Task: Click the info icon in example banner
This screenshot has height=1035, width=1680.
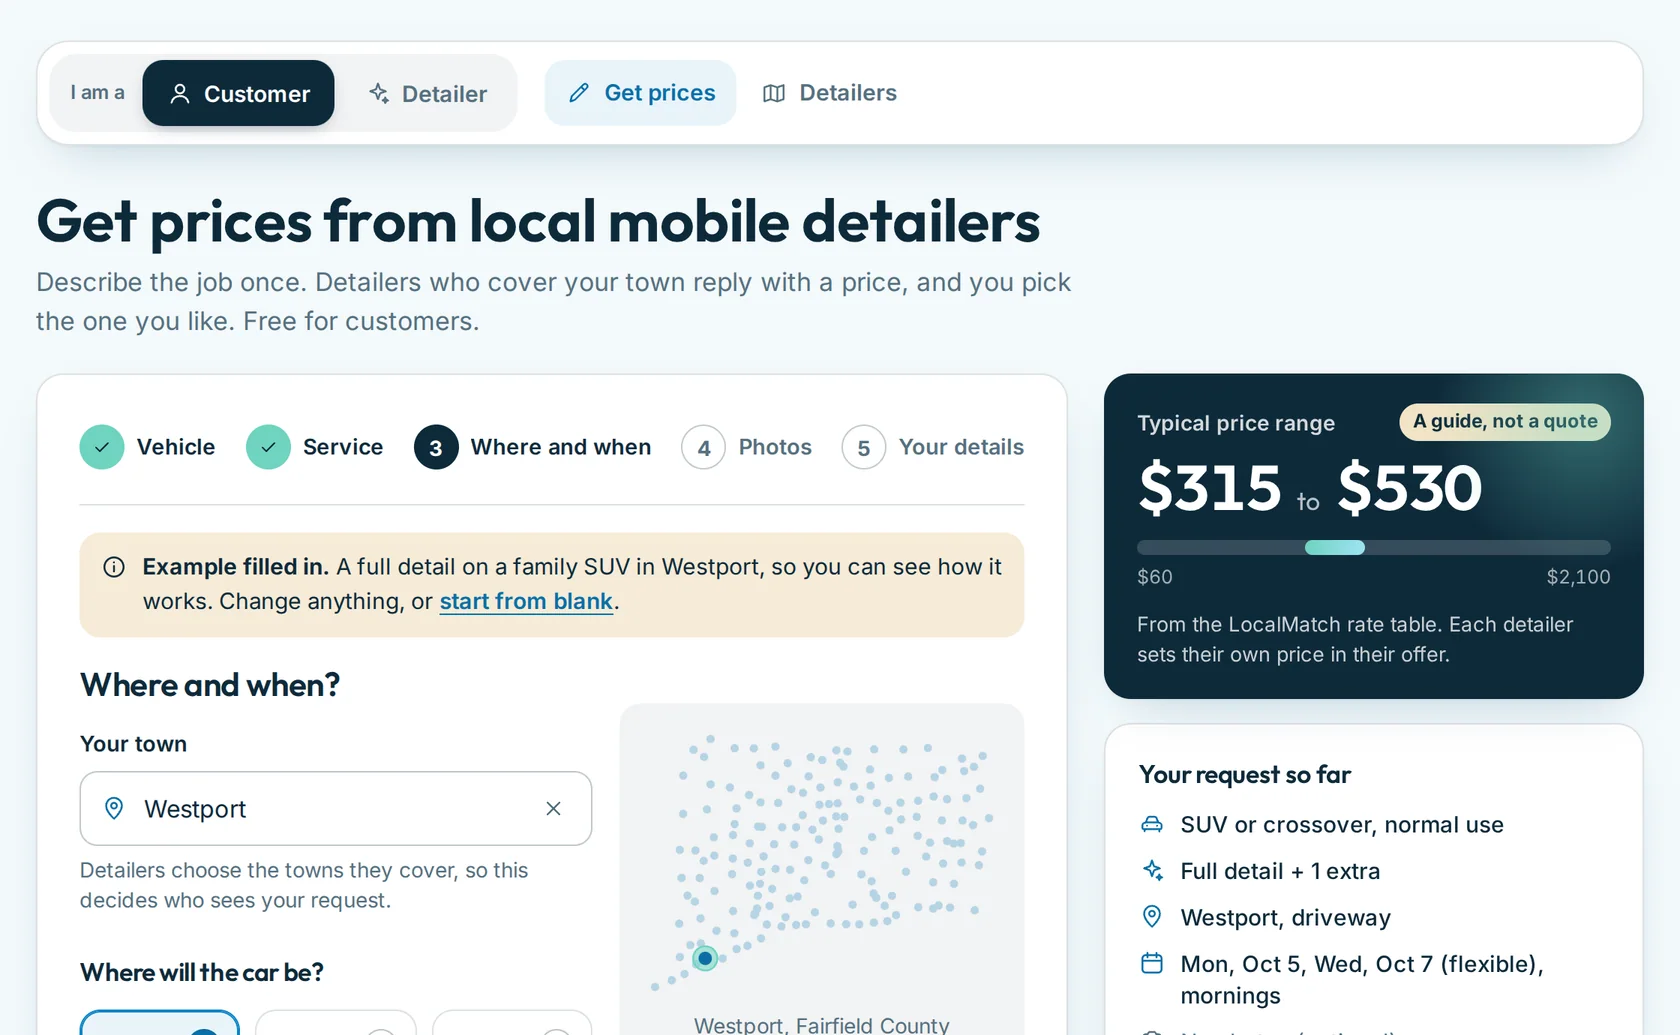Action: [x=114, y=567]
